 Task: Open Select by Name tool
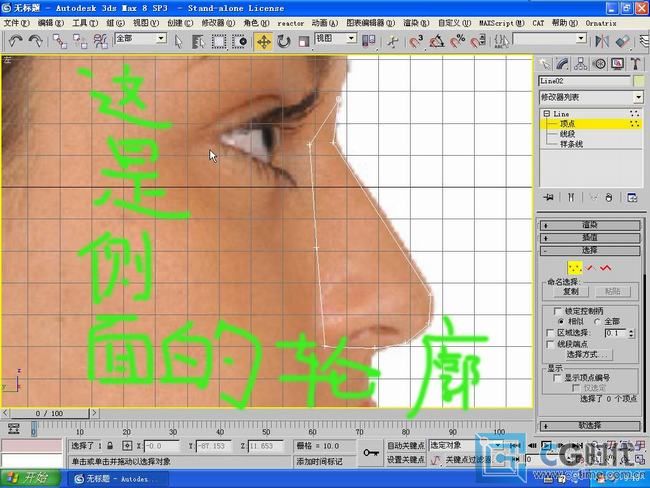click(199, 41)
